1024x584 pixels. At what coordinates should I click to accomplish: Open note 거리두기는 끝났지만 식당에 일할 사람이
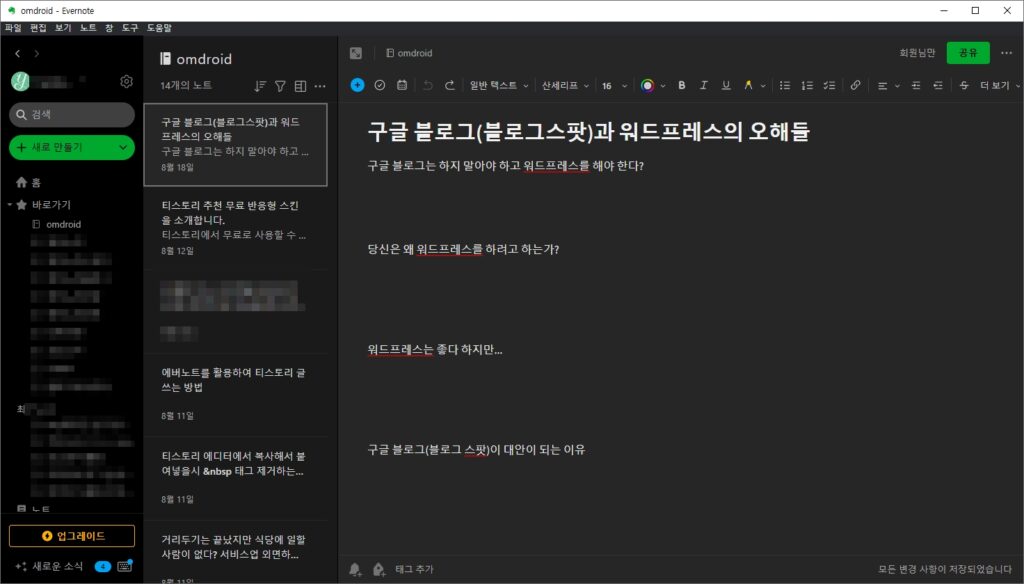click(235, 553)
